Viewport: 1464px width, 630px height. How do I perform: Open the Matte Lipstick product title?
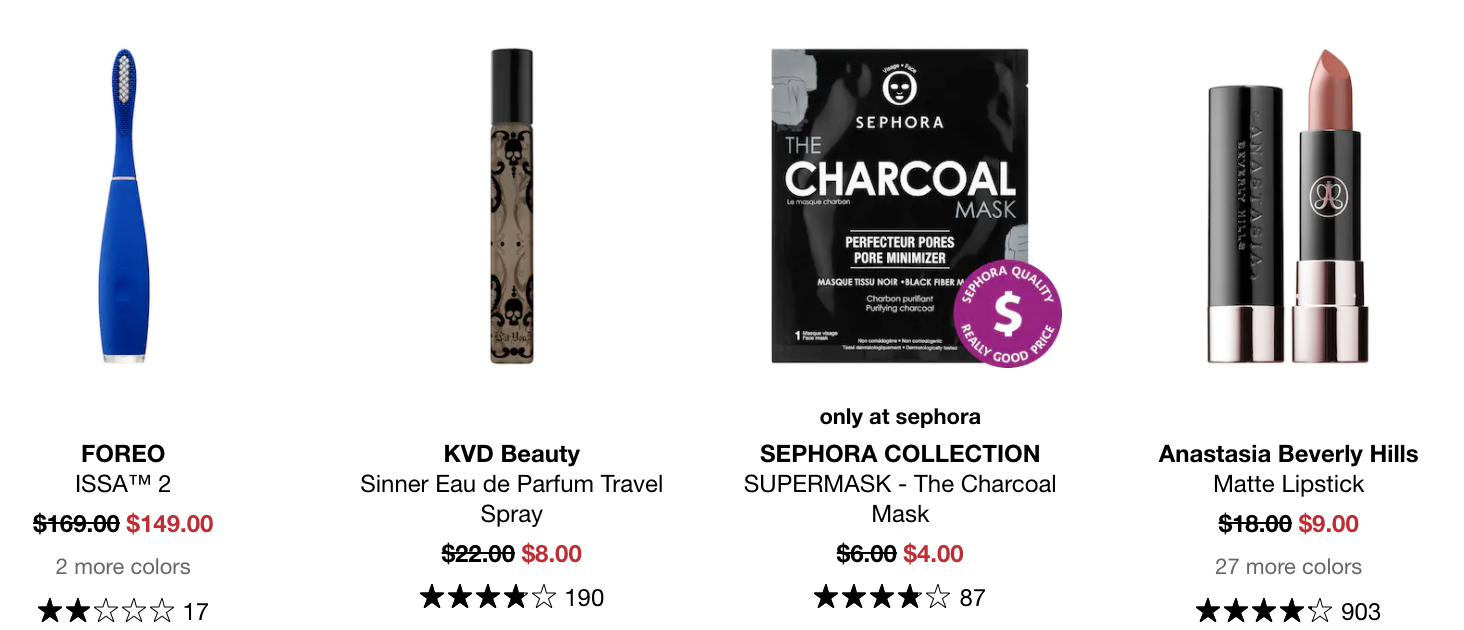tap(1288, 484)
